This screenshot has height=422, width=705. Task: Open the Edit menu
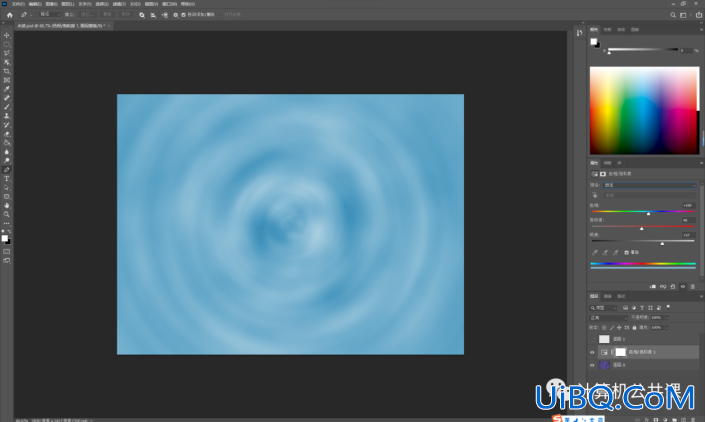35,4
